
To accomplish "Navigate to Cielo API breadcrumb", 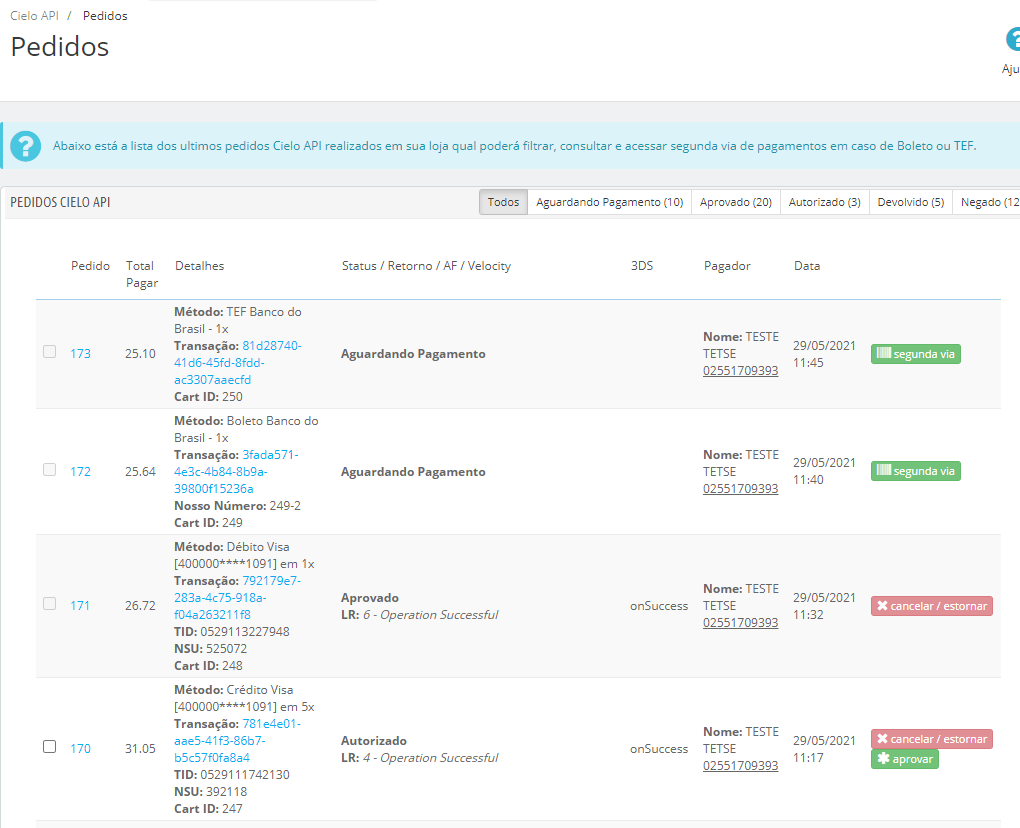I will coord(34,16).
